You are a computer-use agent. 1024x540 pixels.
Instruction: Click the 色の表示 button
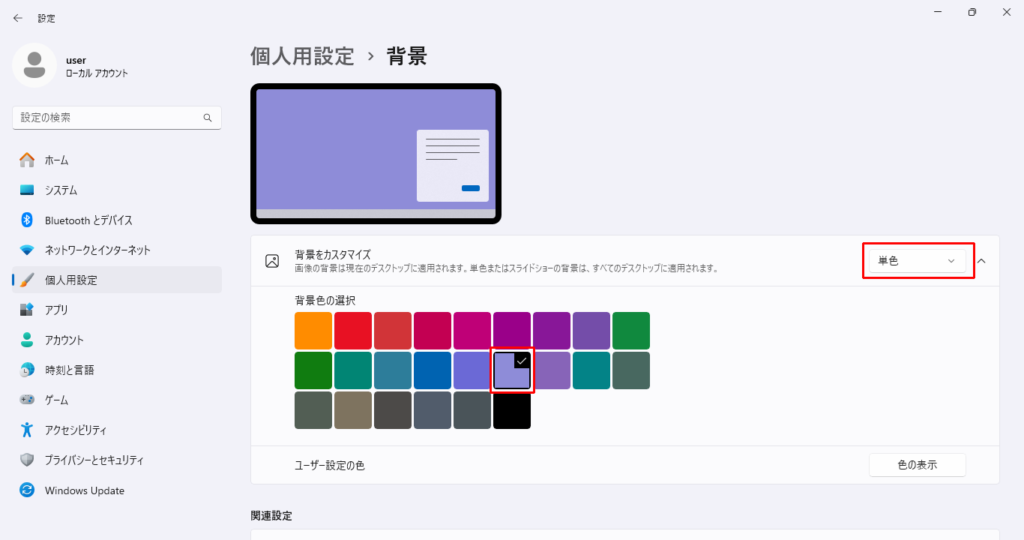click(x=917, y=465)
